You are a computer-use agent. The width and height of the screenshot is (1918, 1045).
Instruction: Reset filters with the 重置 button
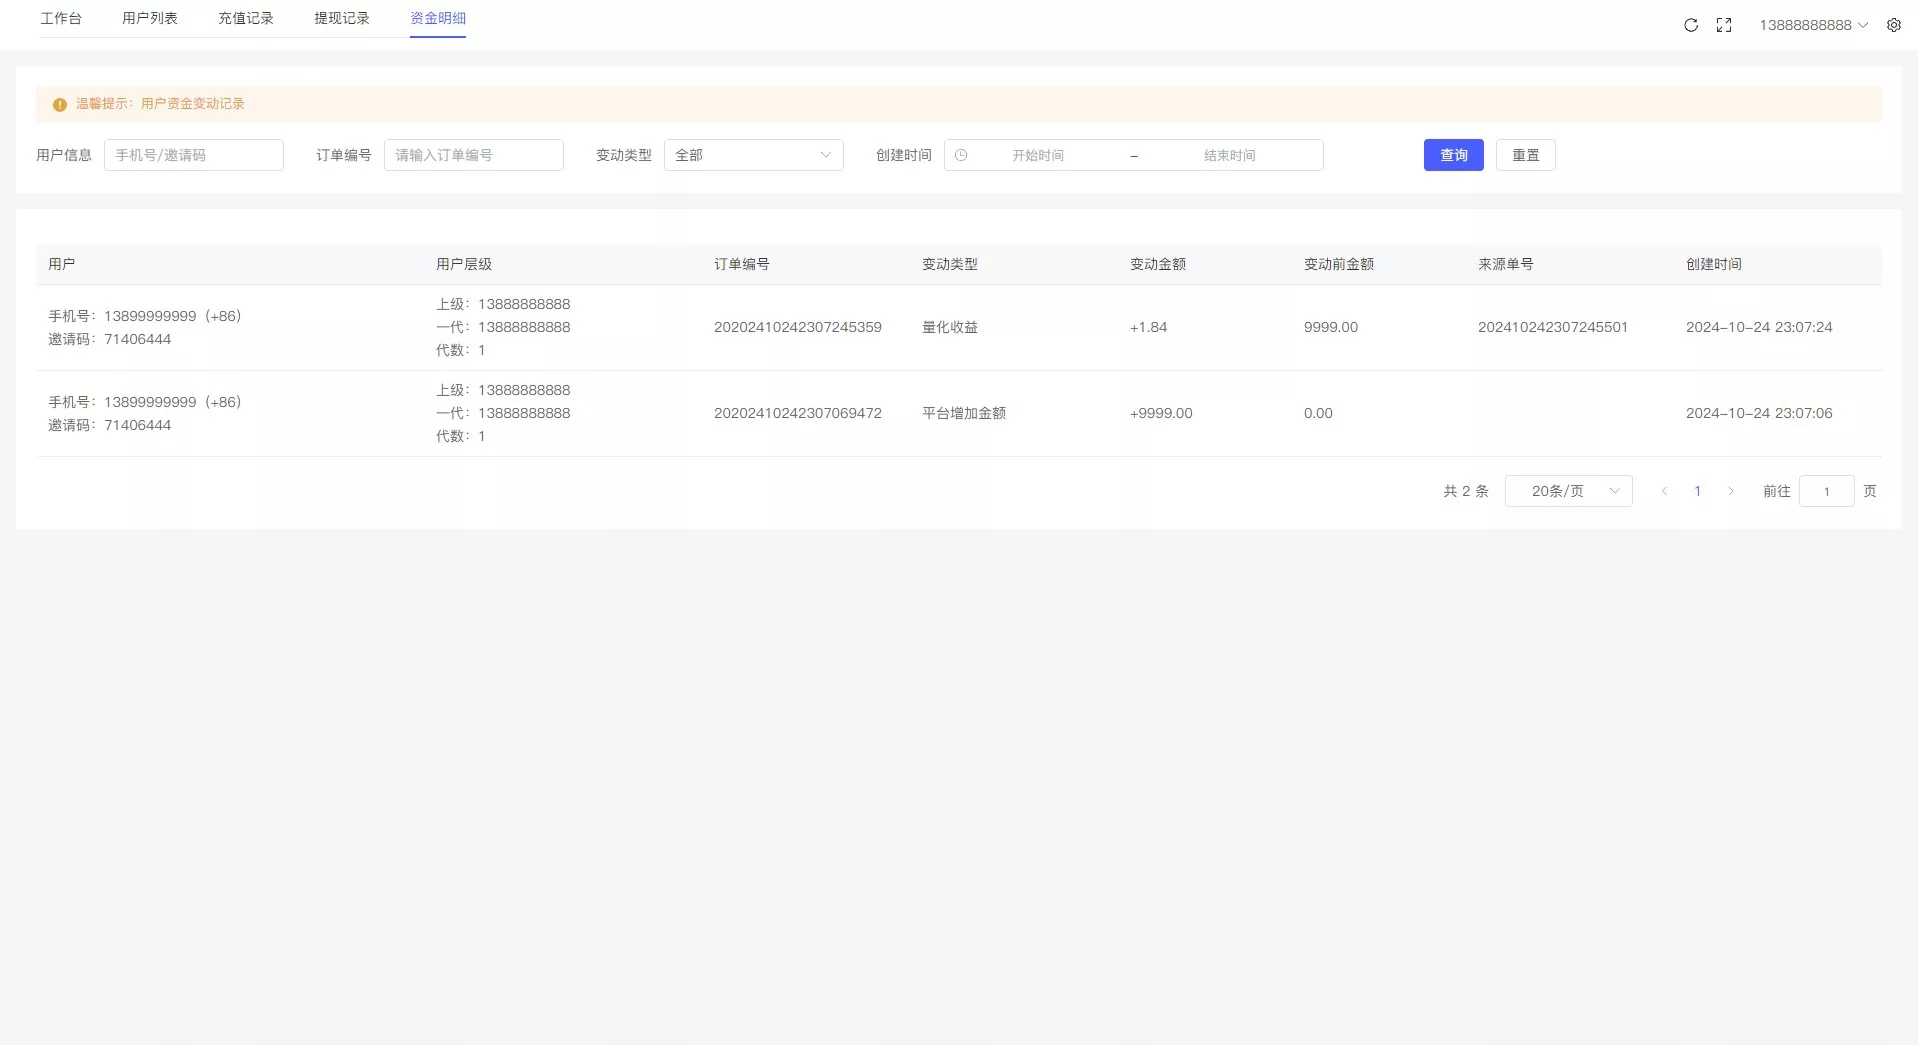pos(1525,155)
